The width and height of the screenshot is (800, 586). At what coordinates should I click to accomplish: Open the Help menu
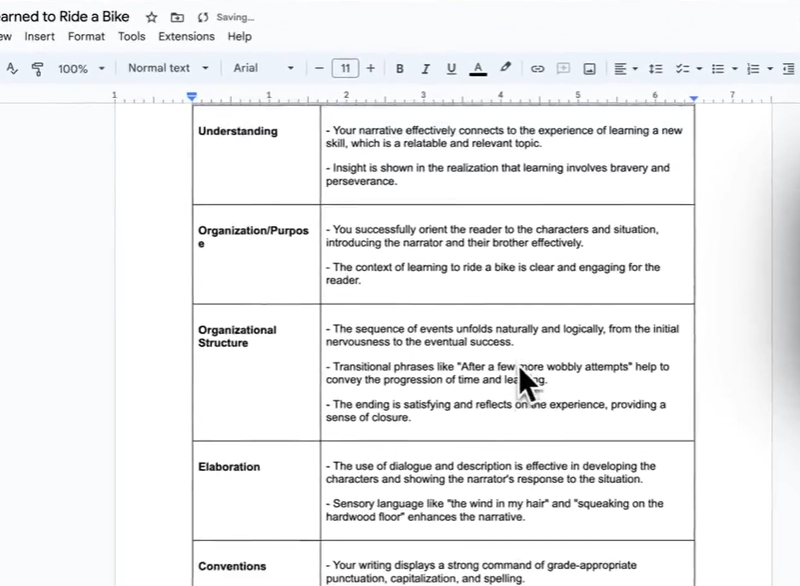click(239, 37)
